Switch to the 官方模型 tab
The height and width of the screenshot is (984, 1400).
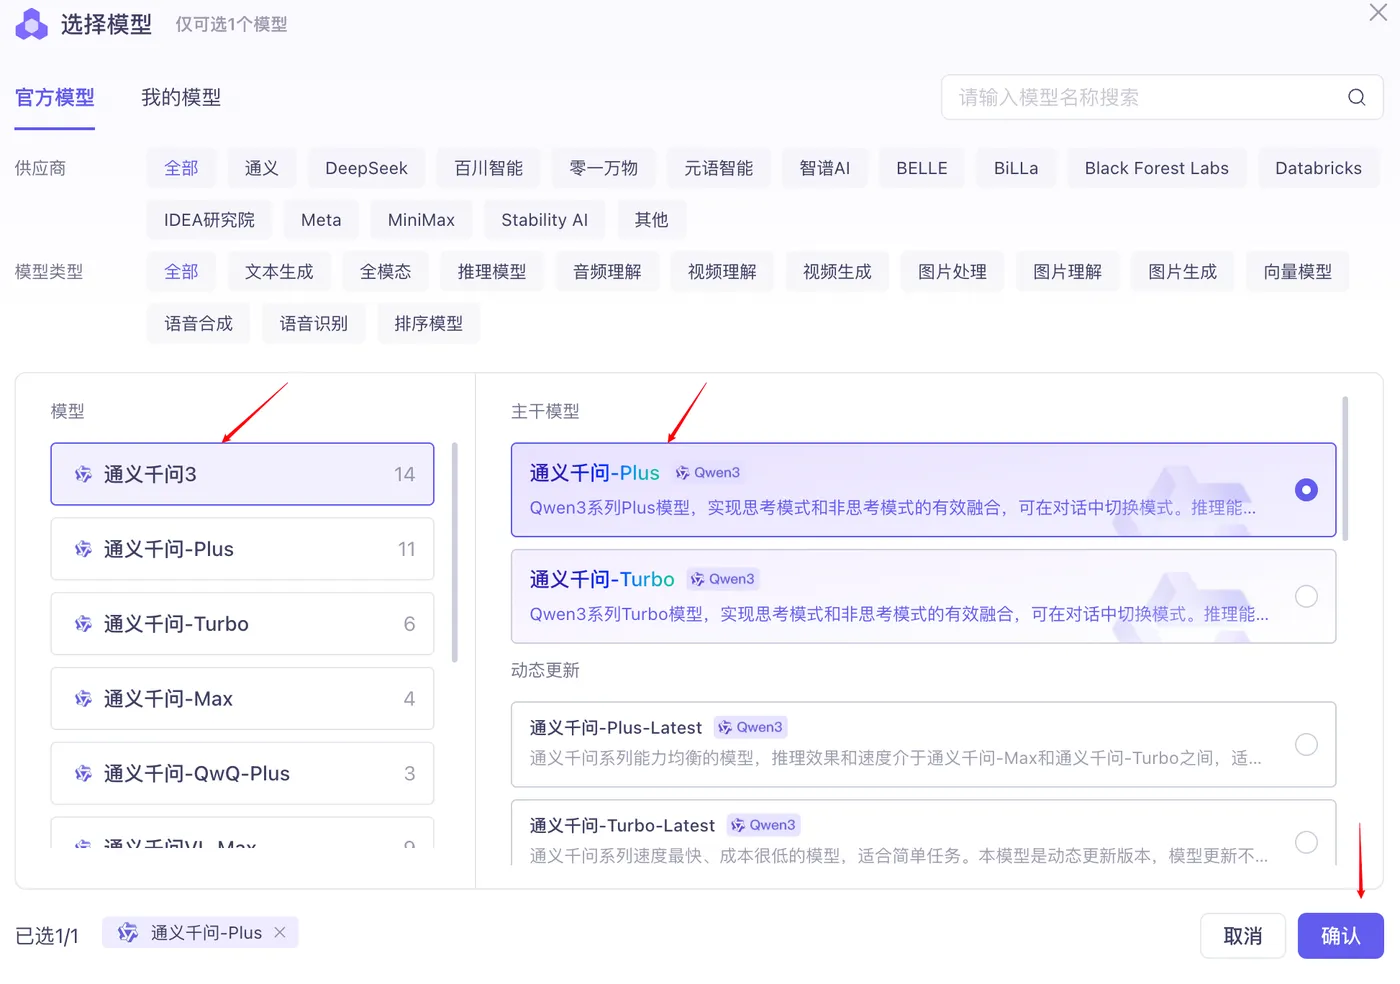pos(55,98)
